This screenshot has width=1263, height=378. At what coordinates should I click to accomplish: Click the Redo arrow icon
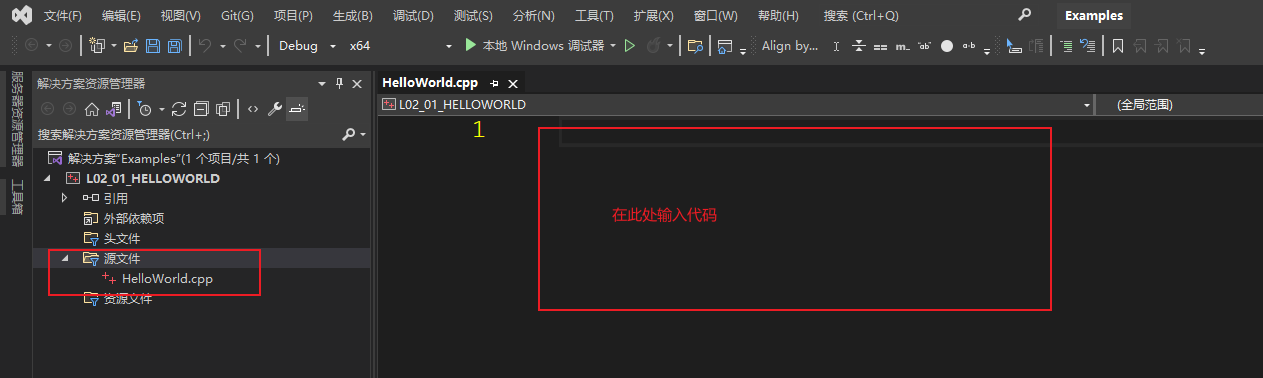point(240,46)
